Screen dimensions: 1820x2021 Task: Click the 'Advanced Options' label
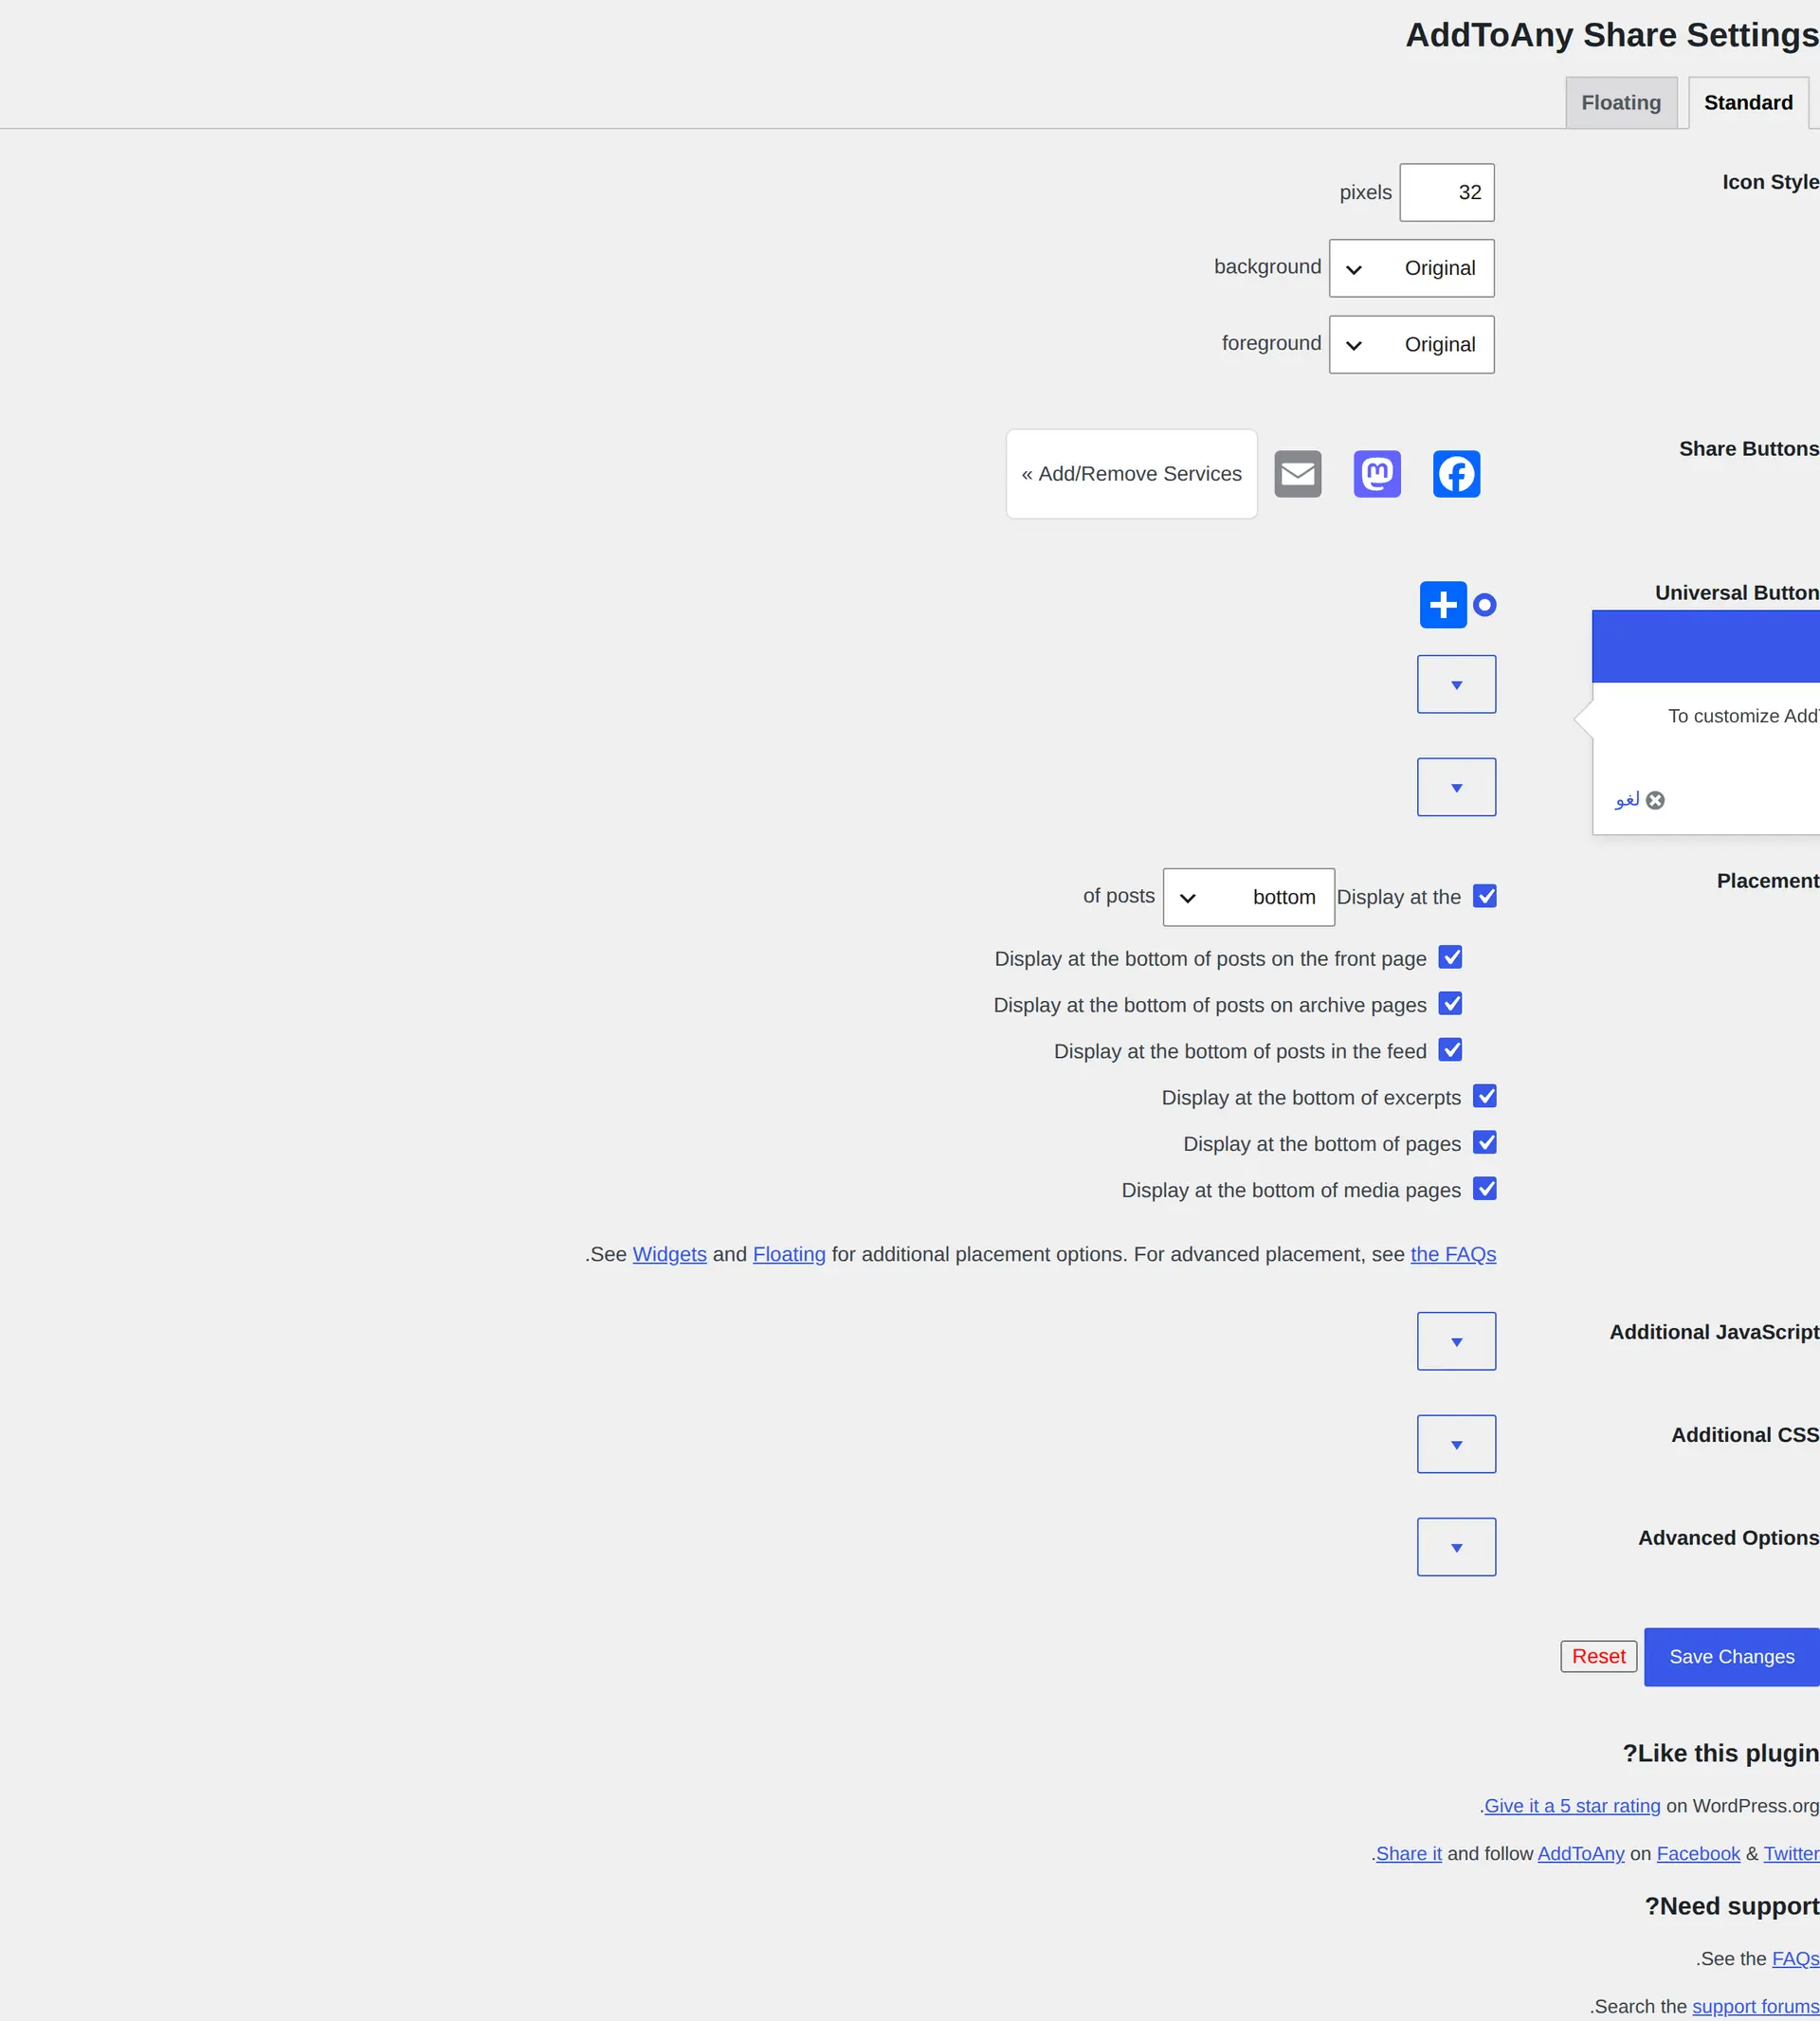[x=1728, y=1538]
